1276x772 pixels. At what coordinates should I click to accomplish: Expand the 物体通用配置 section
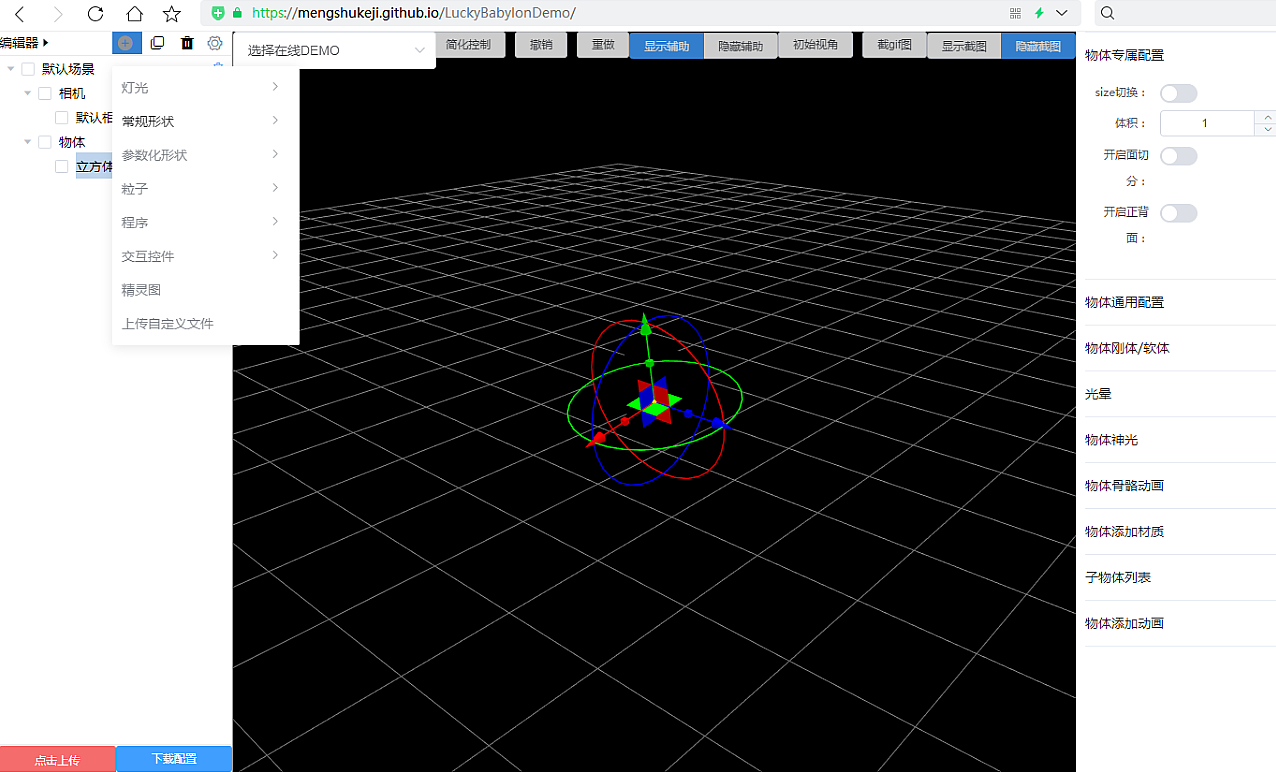click(1180, 302)
